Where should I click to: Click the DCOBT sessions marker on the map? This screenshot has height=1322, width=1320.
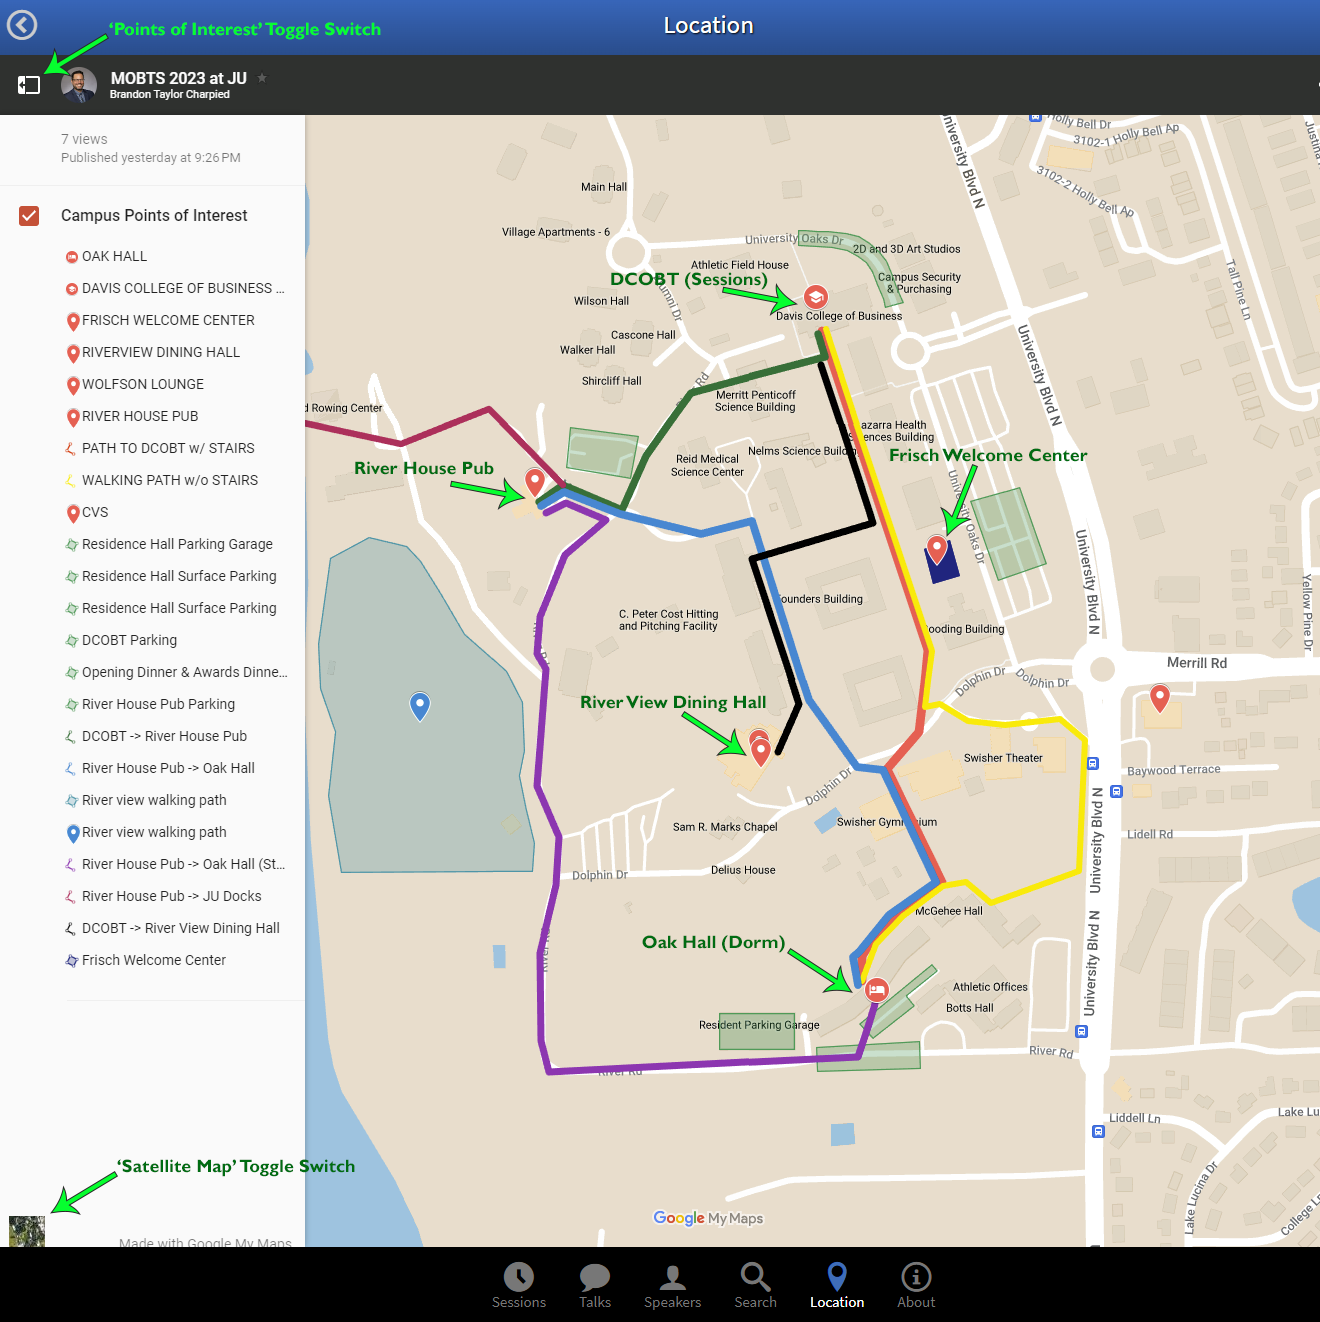[x=815, y=297]
